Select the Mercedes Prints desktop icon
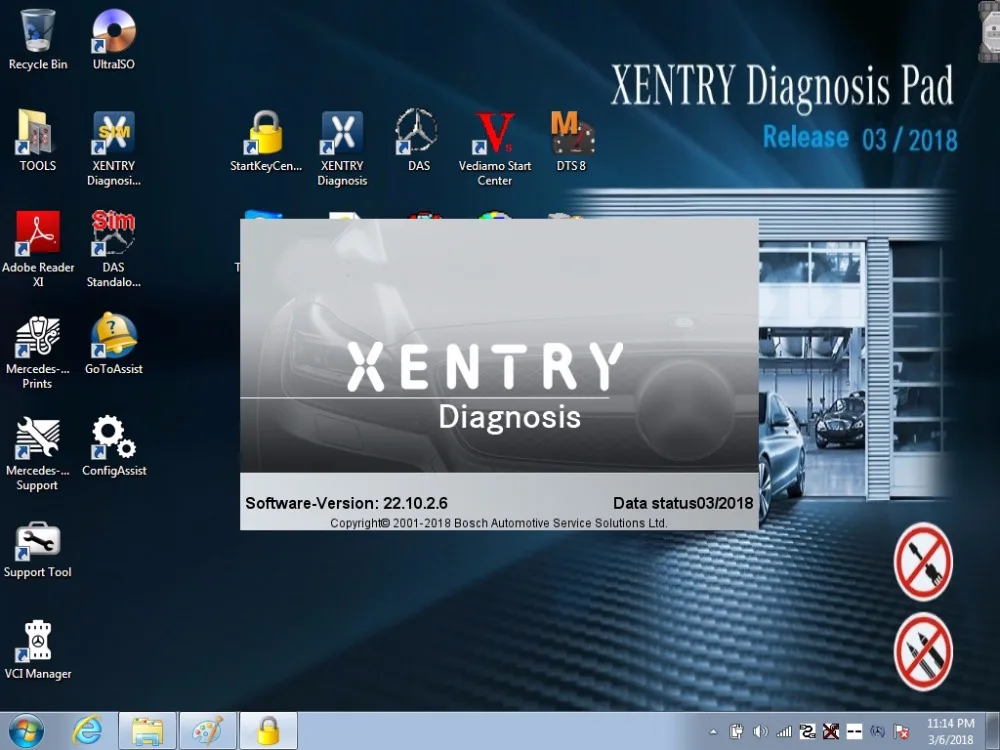 click(x=38, y=351)
